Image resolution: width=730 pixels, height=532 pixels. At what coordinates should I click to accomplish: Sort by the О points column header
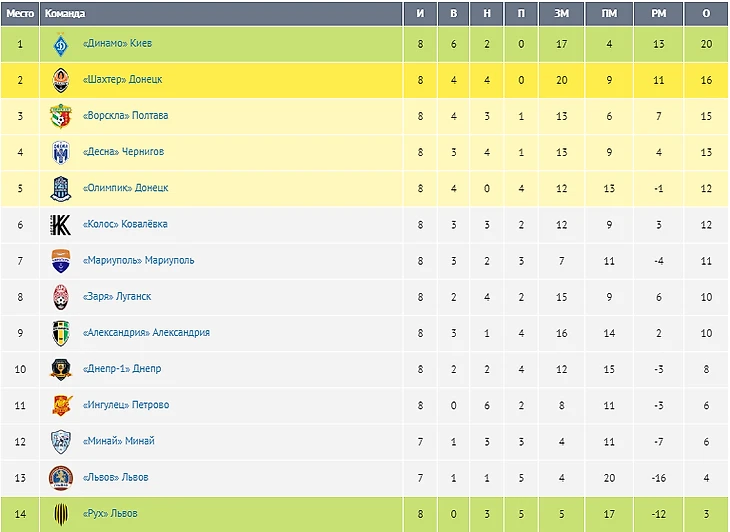706,13
